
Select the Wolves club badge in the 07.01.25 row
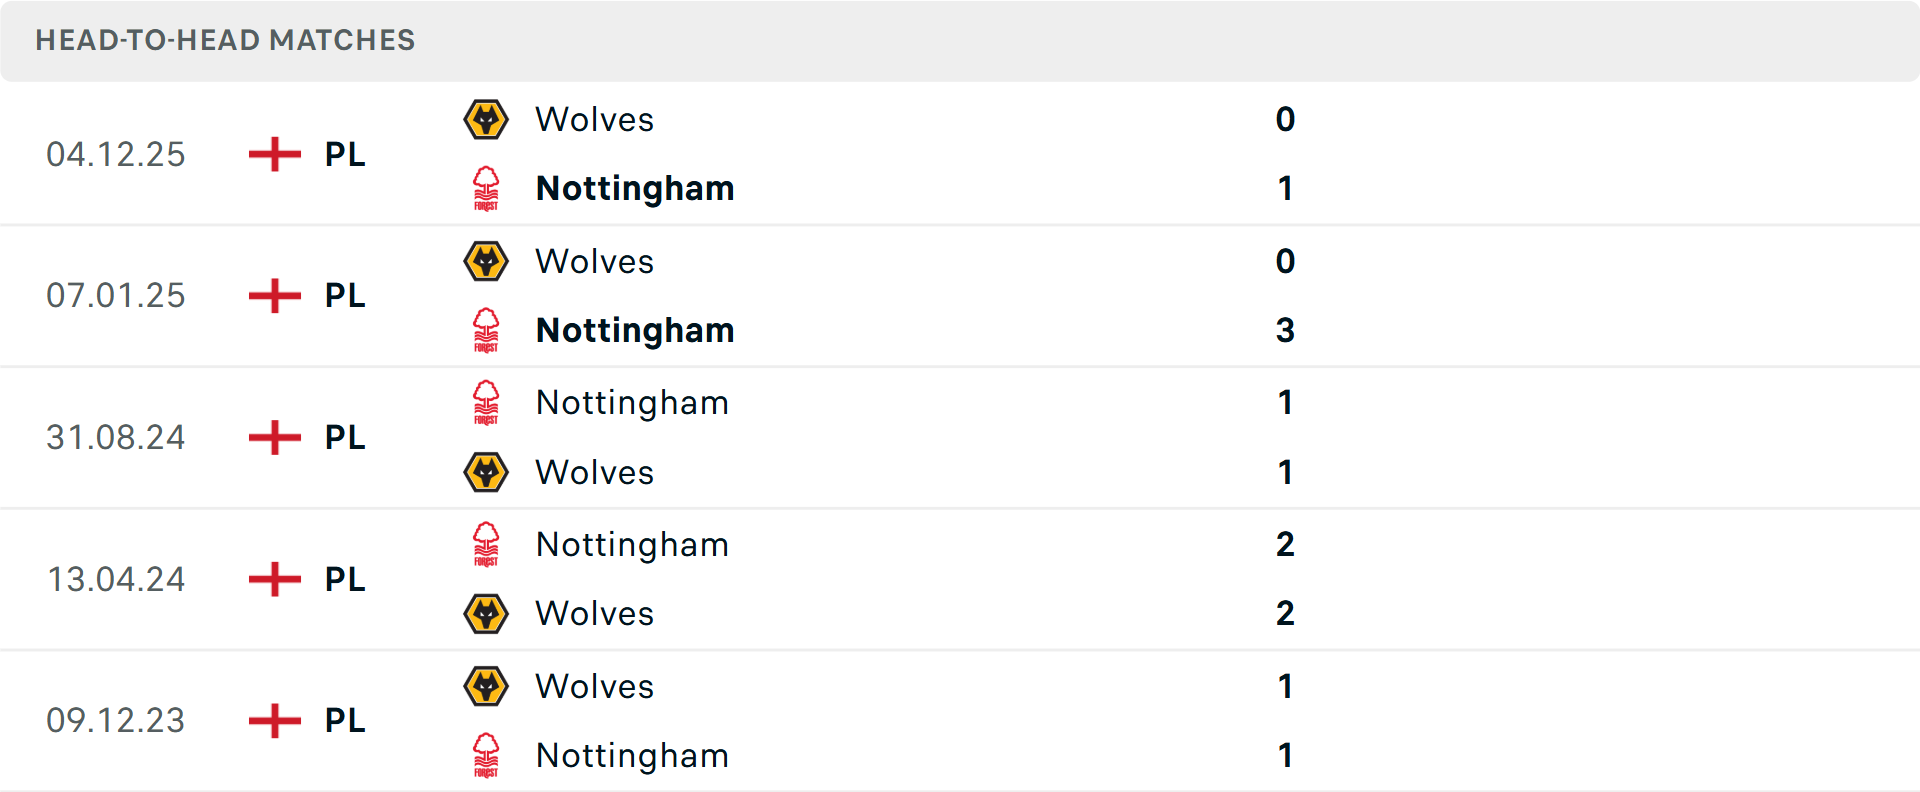coord(487,261)
